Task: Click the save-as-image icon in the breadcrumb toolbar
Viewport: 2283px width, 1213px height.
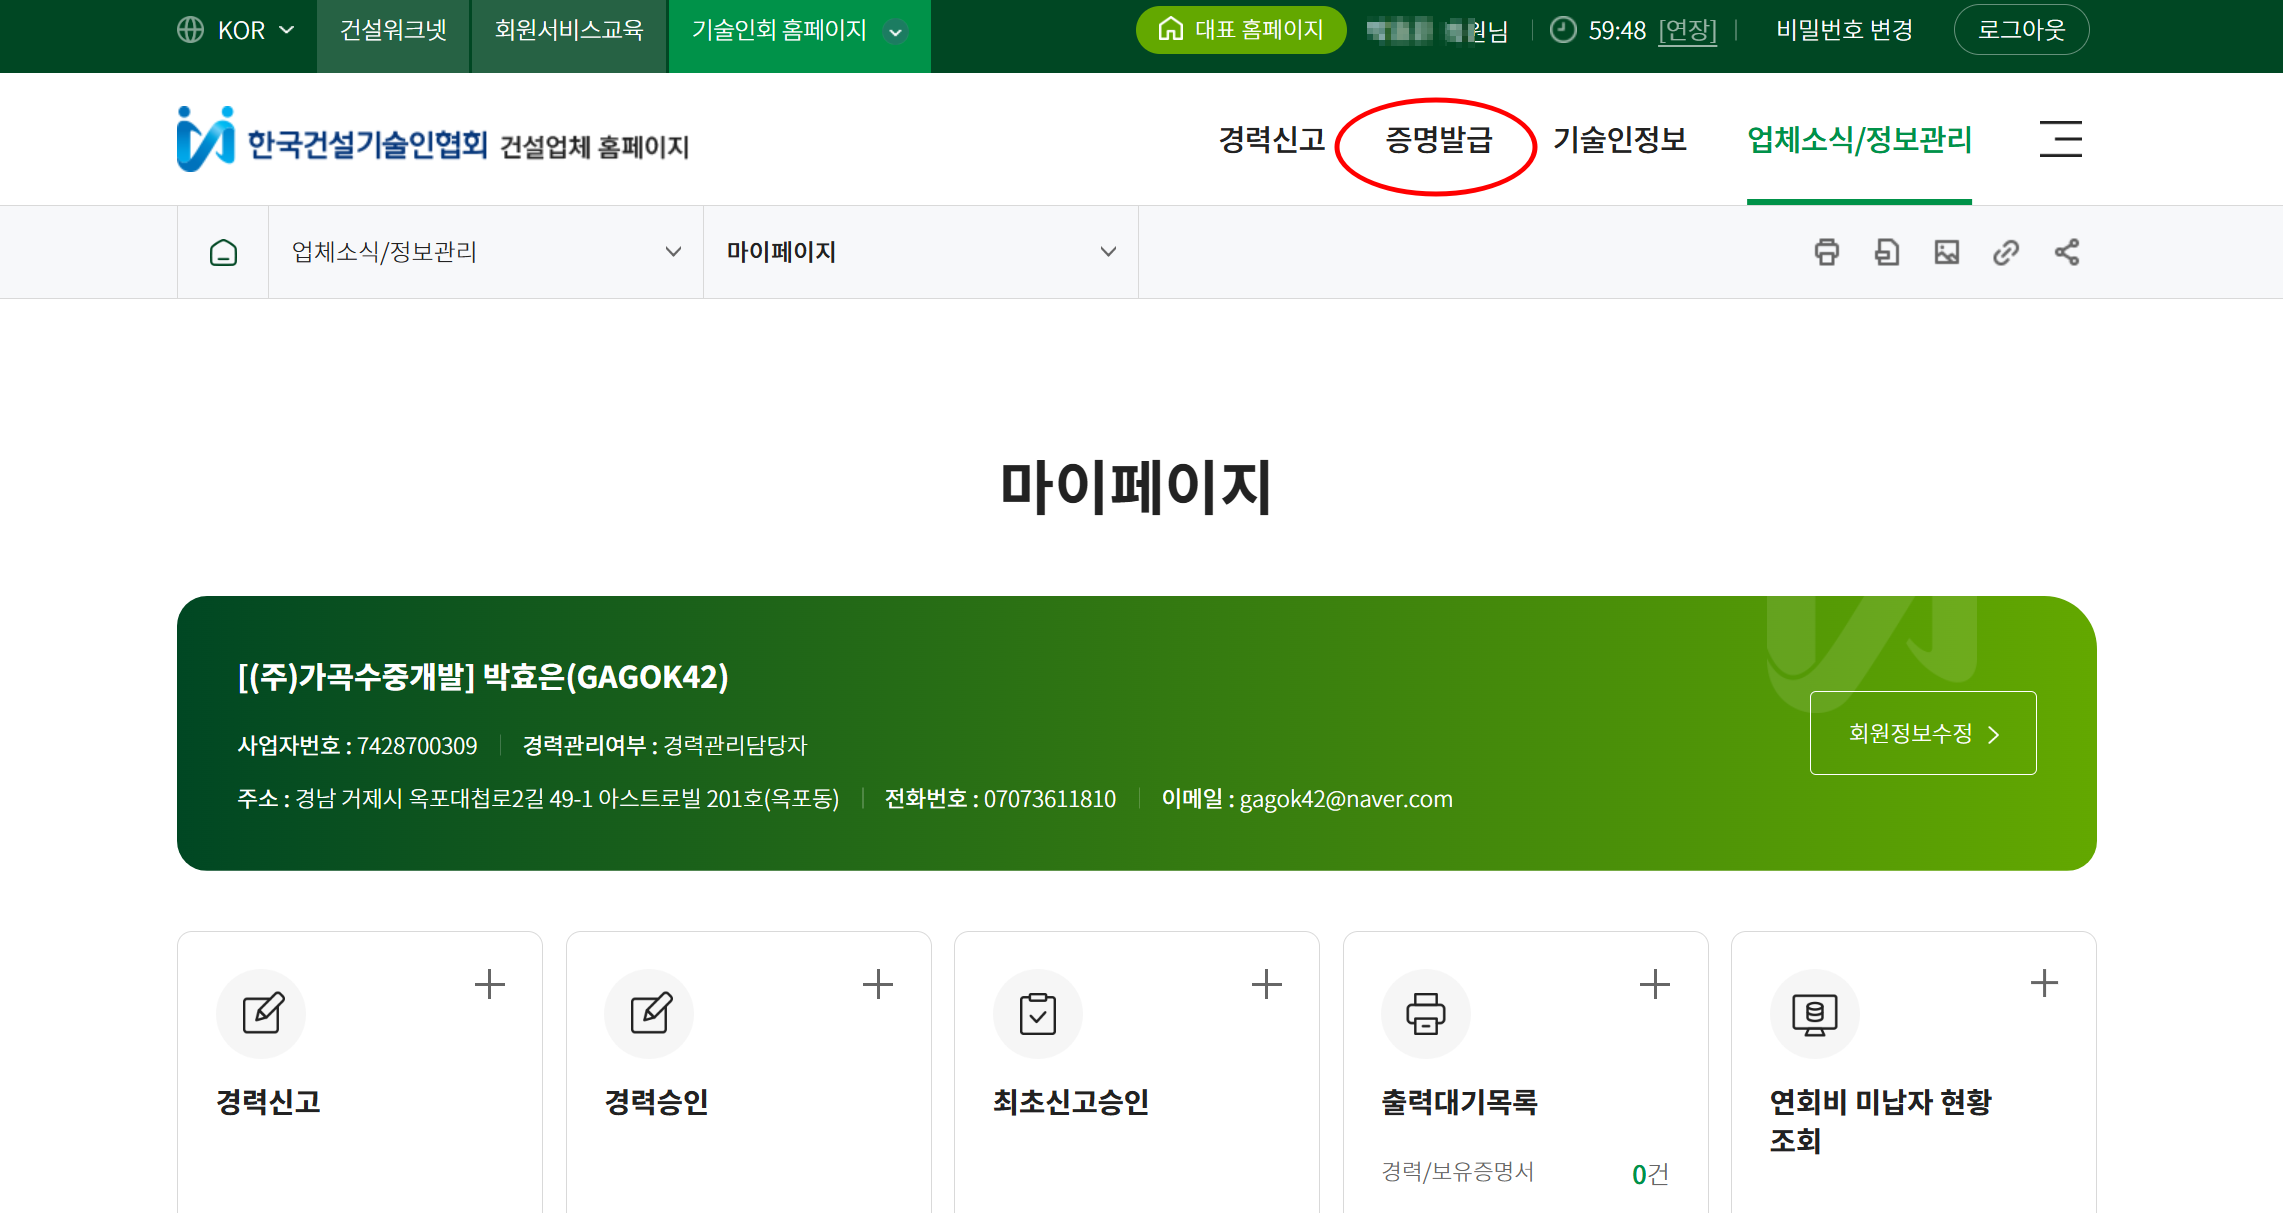Action: 1946,252
